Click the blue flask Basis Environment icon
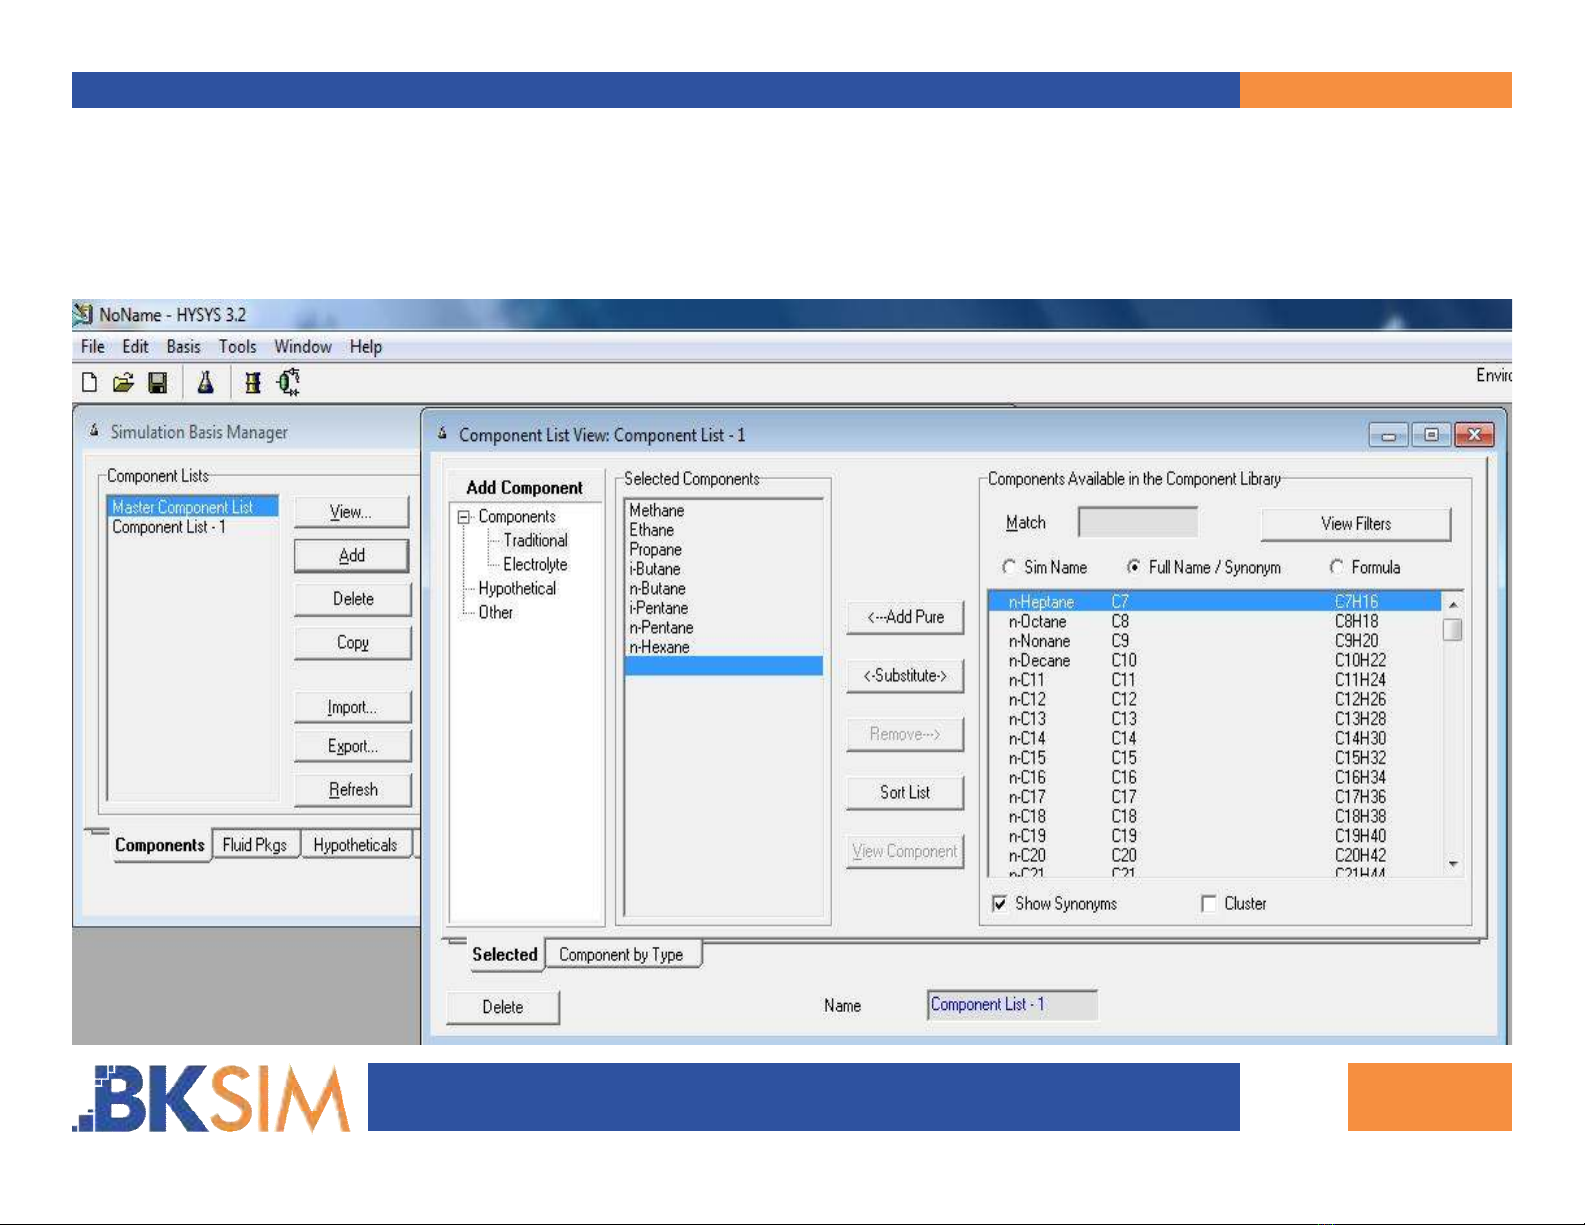Image resolution: width=1585 pixels, height=1225 pixels. [205, 382]
